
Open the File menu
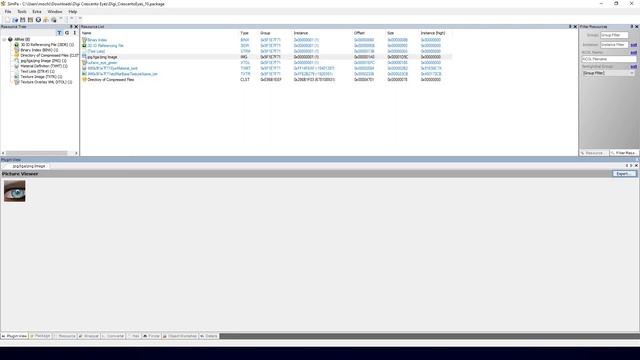8,12
